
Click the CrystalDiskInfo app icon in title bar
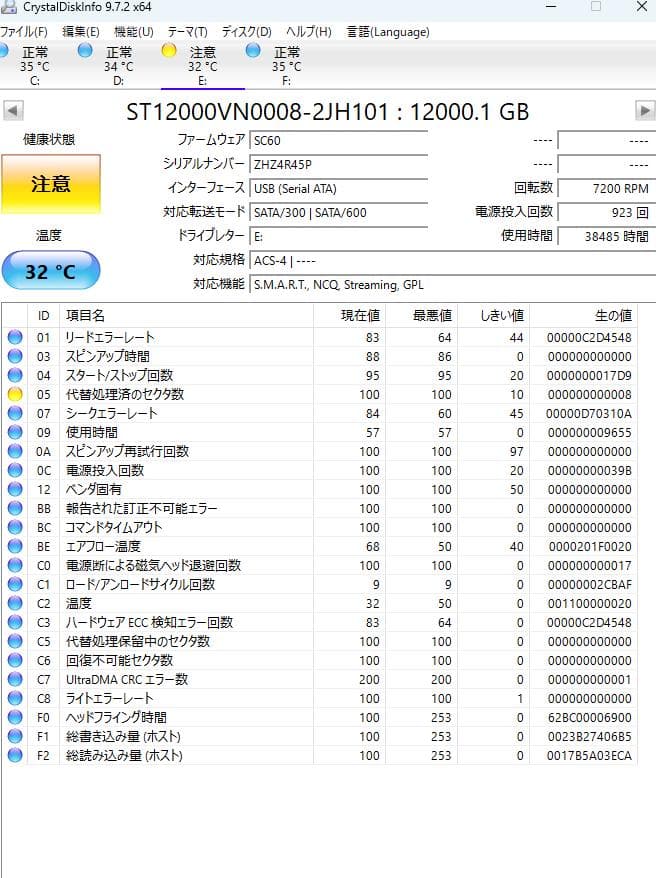coord(8,7)
